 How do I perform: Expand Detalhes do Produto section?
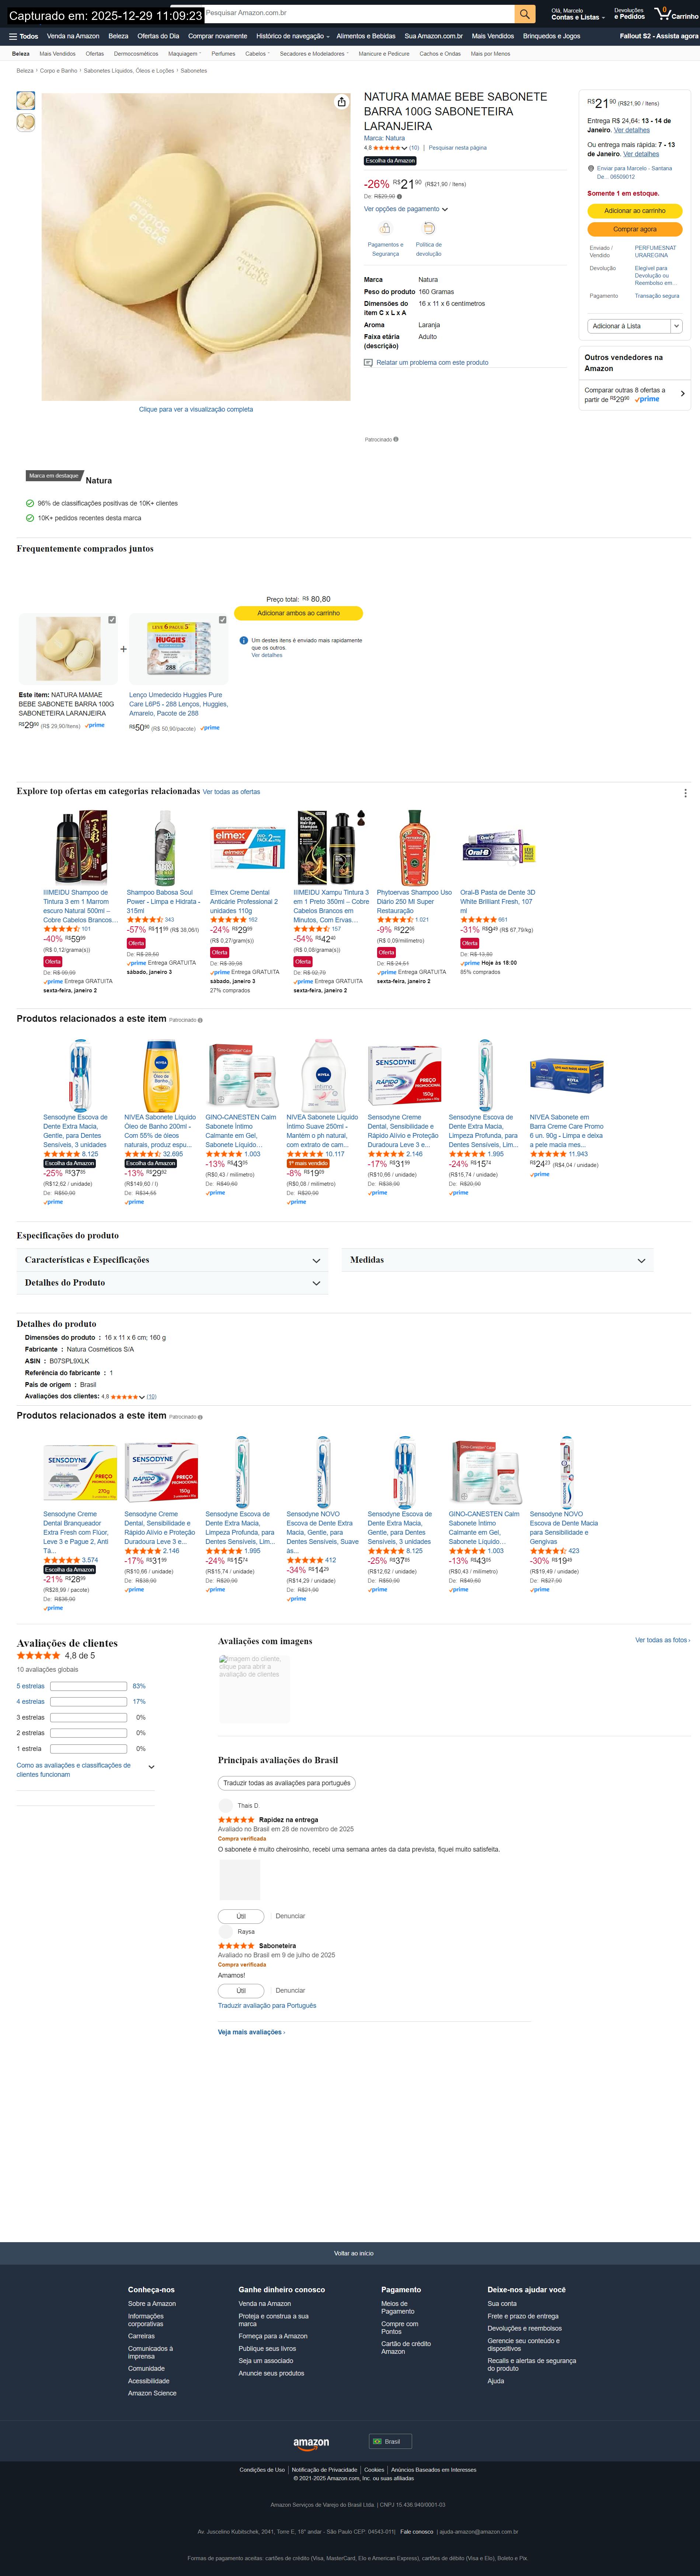316,1283
